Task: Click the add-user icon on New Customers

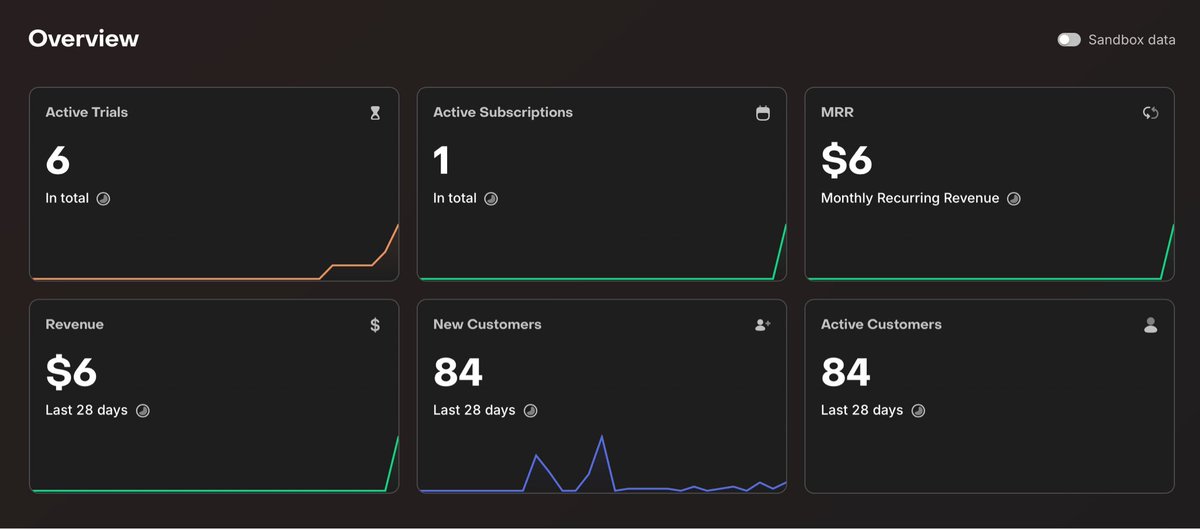Action: (763, 325)
